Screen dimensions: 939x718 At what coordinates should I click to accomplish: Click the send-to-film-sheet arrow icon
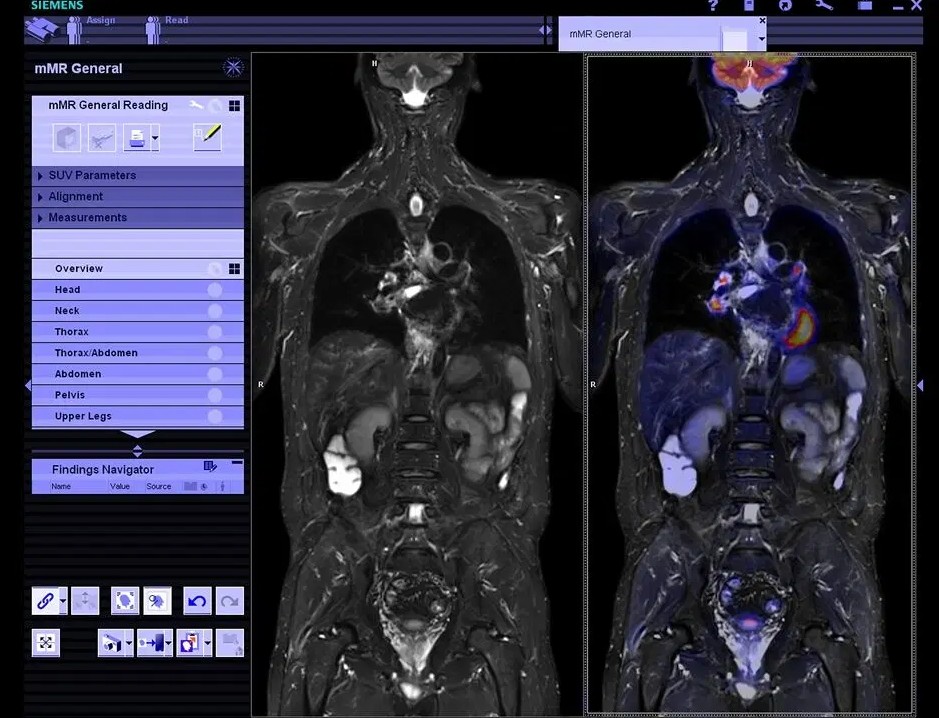coord(151,643)
